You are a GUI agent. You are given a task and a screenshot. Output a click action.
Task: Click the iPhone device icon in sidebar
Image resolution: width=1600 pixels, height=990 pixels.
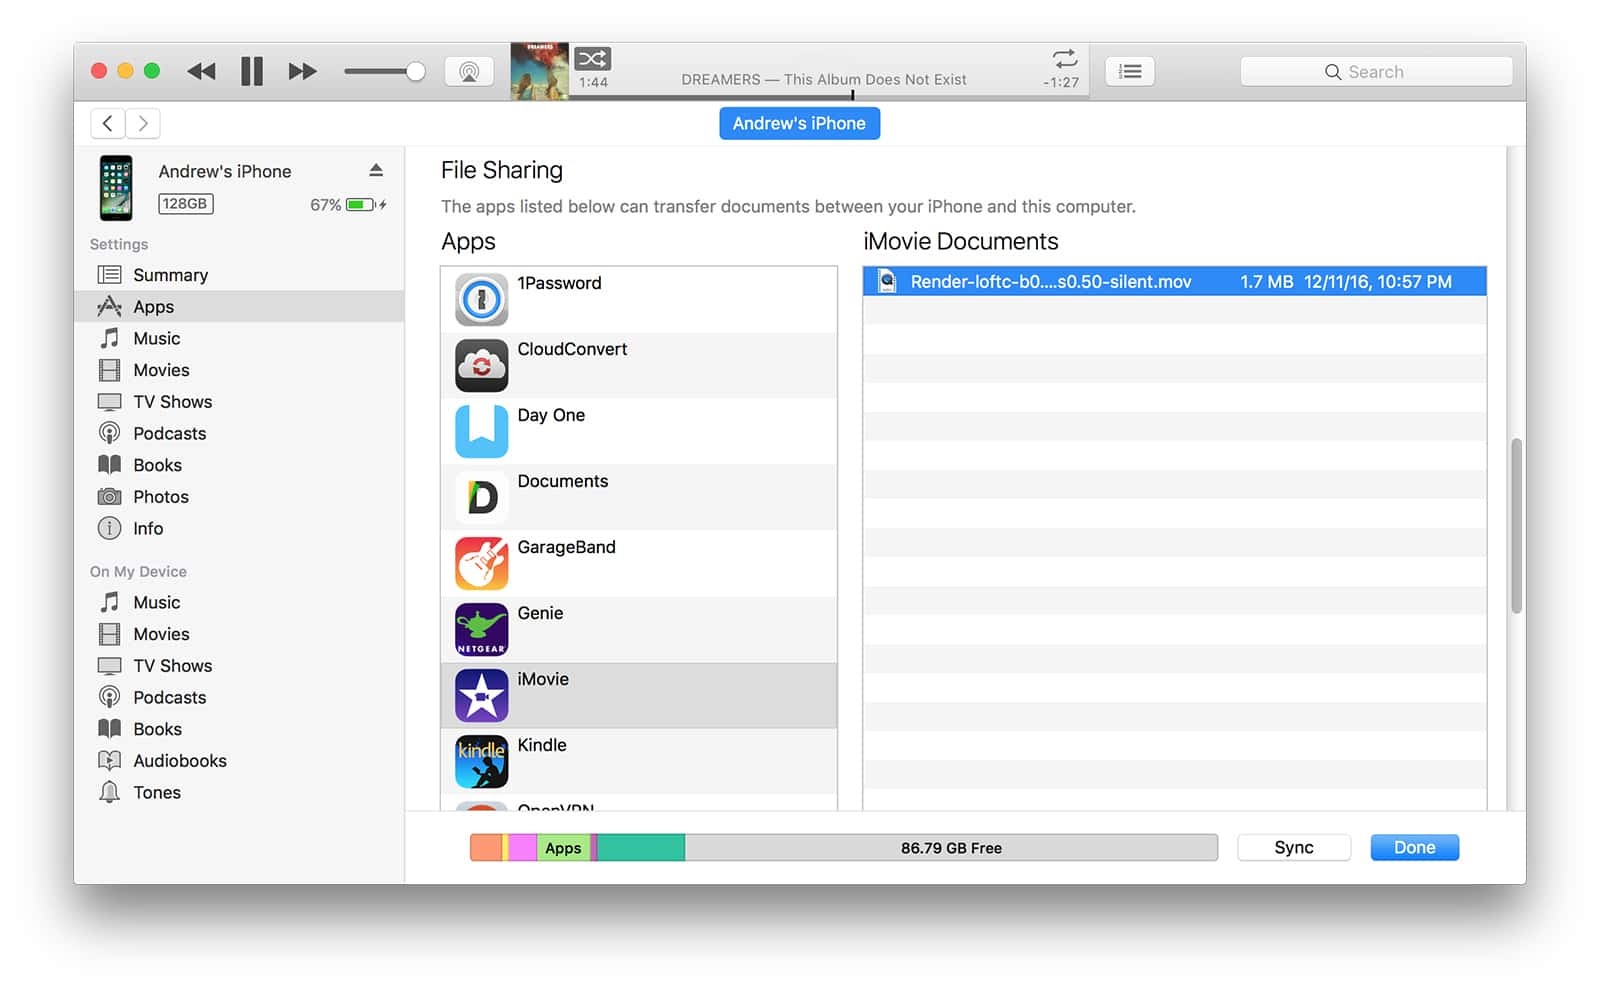116,187
